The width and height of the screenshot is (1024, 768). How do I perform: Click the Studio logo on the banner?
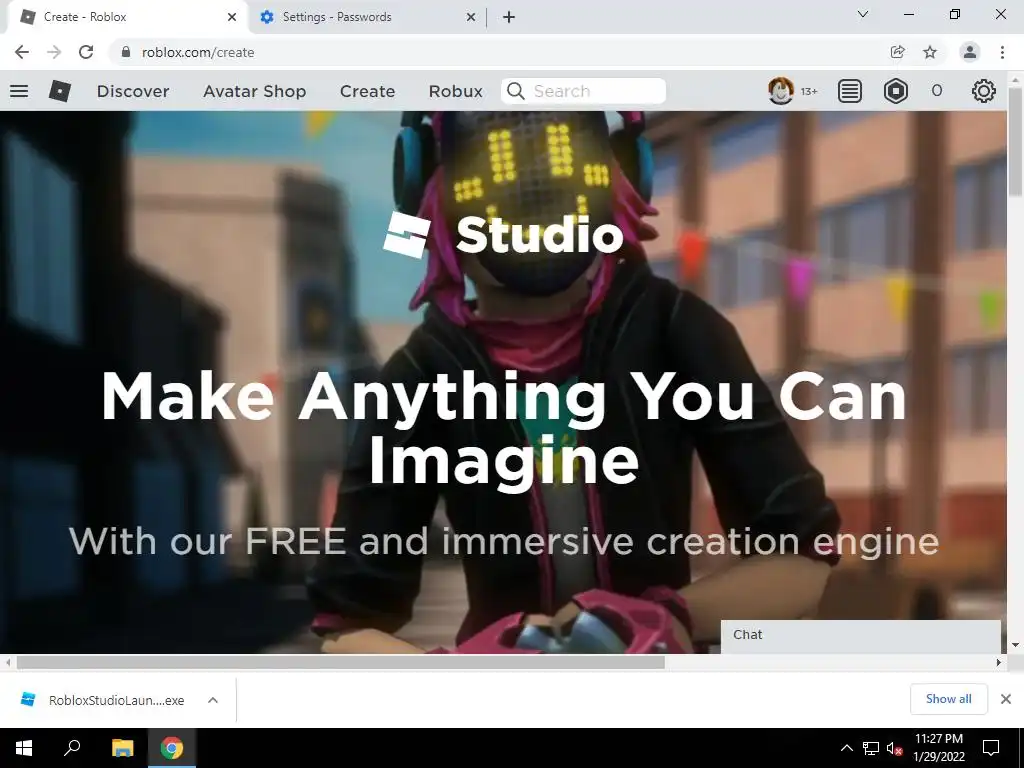[x=503, y=234]
